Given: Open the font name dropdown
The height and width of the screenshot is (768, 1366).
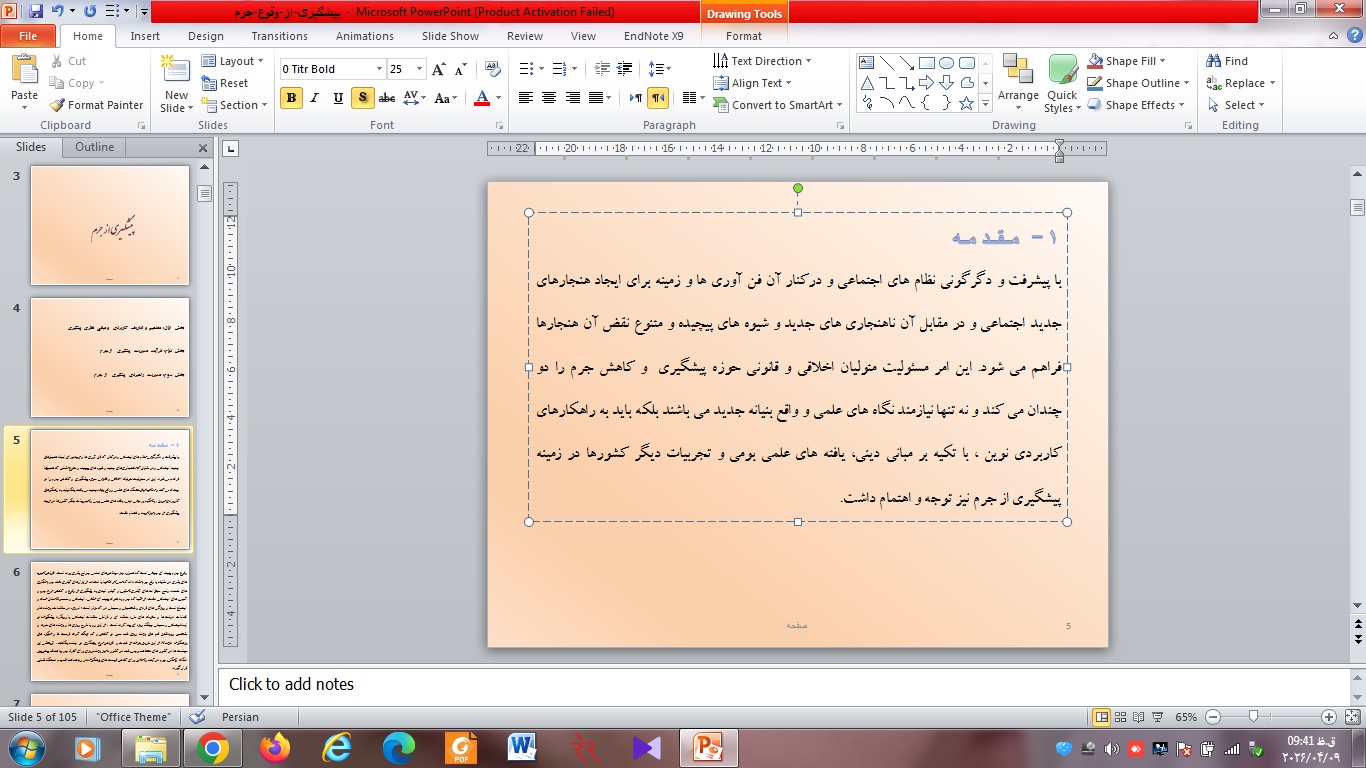Looking at the screenshot, I should (380, 69).
